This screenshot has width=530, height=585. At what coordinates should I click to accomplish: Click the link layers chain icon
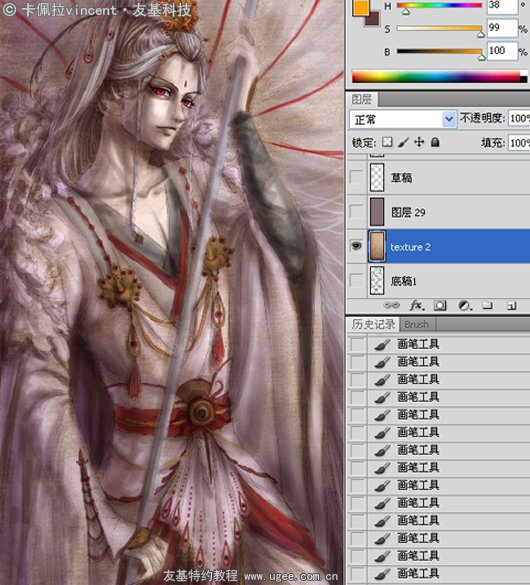391,306
